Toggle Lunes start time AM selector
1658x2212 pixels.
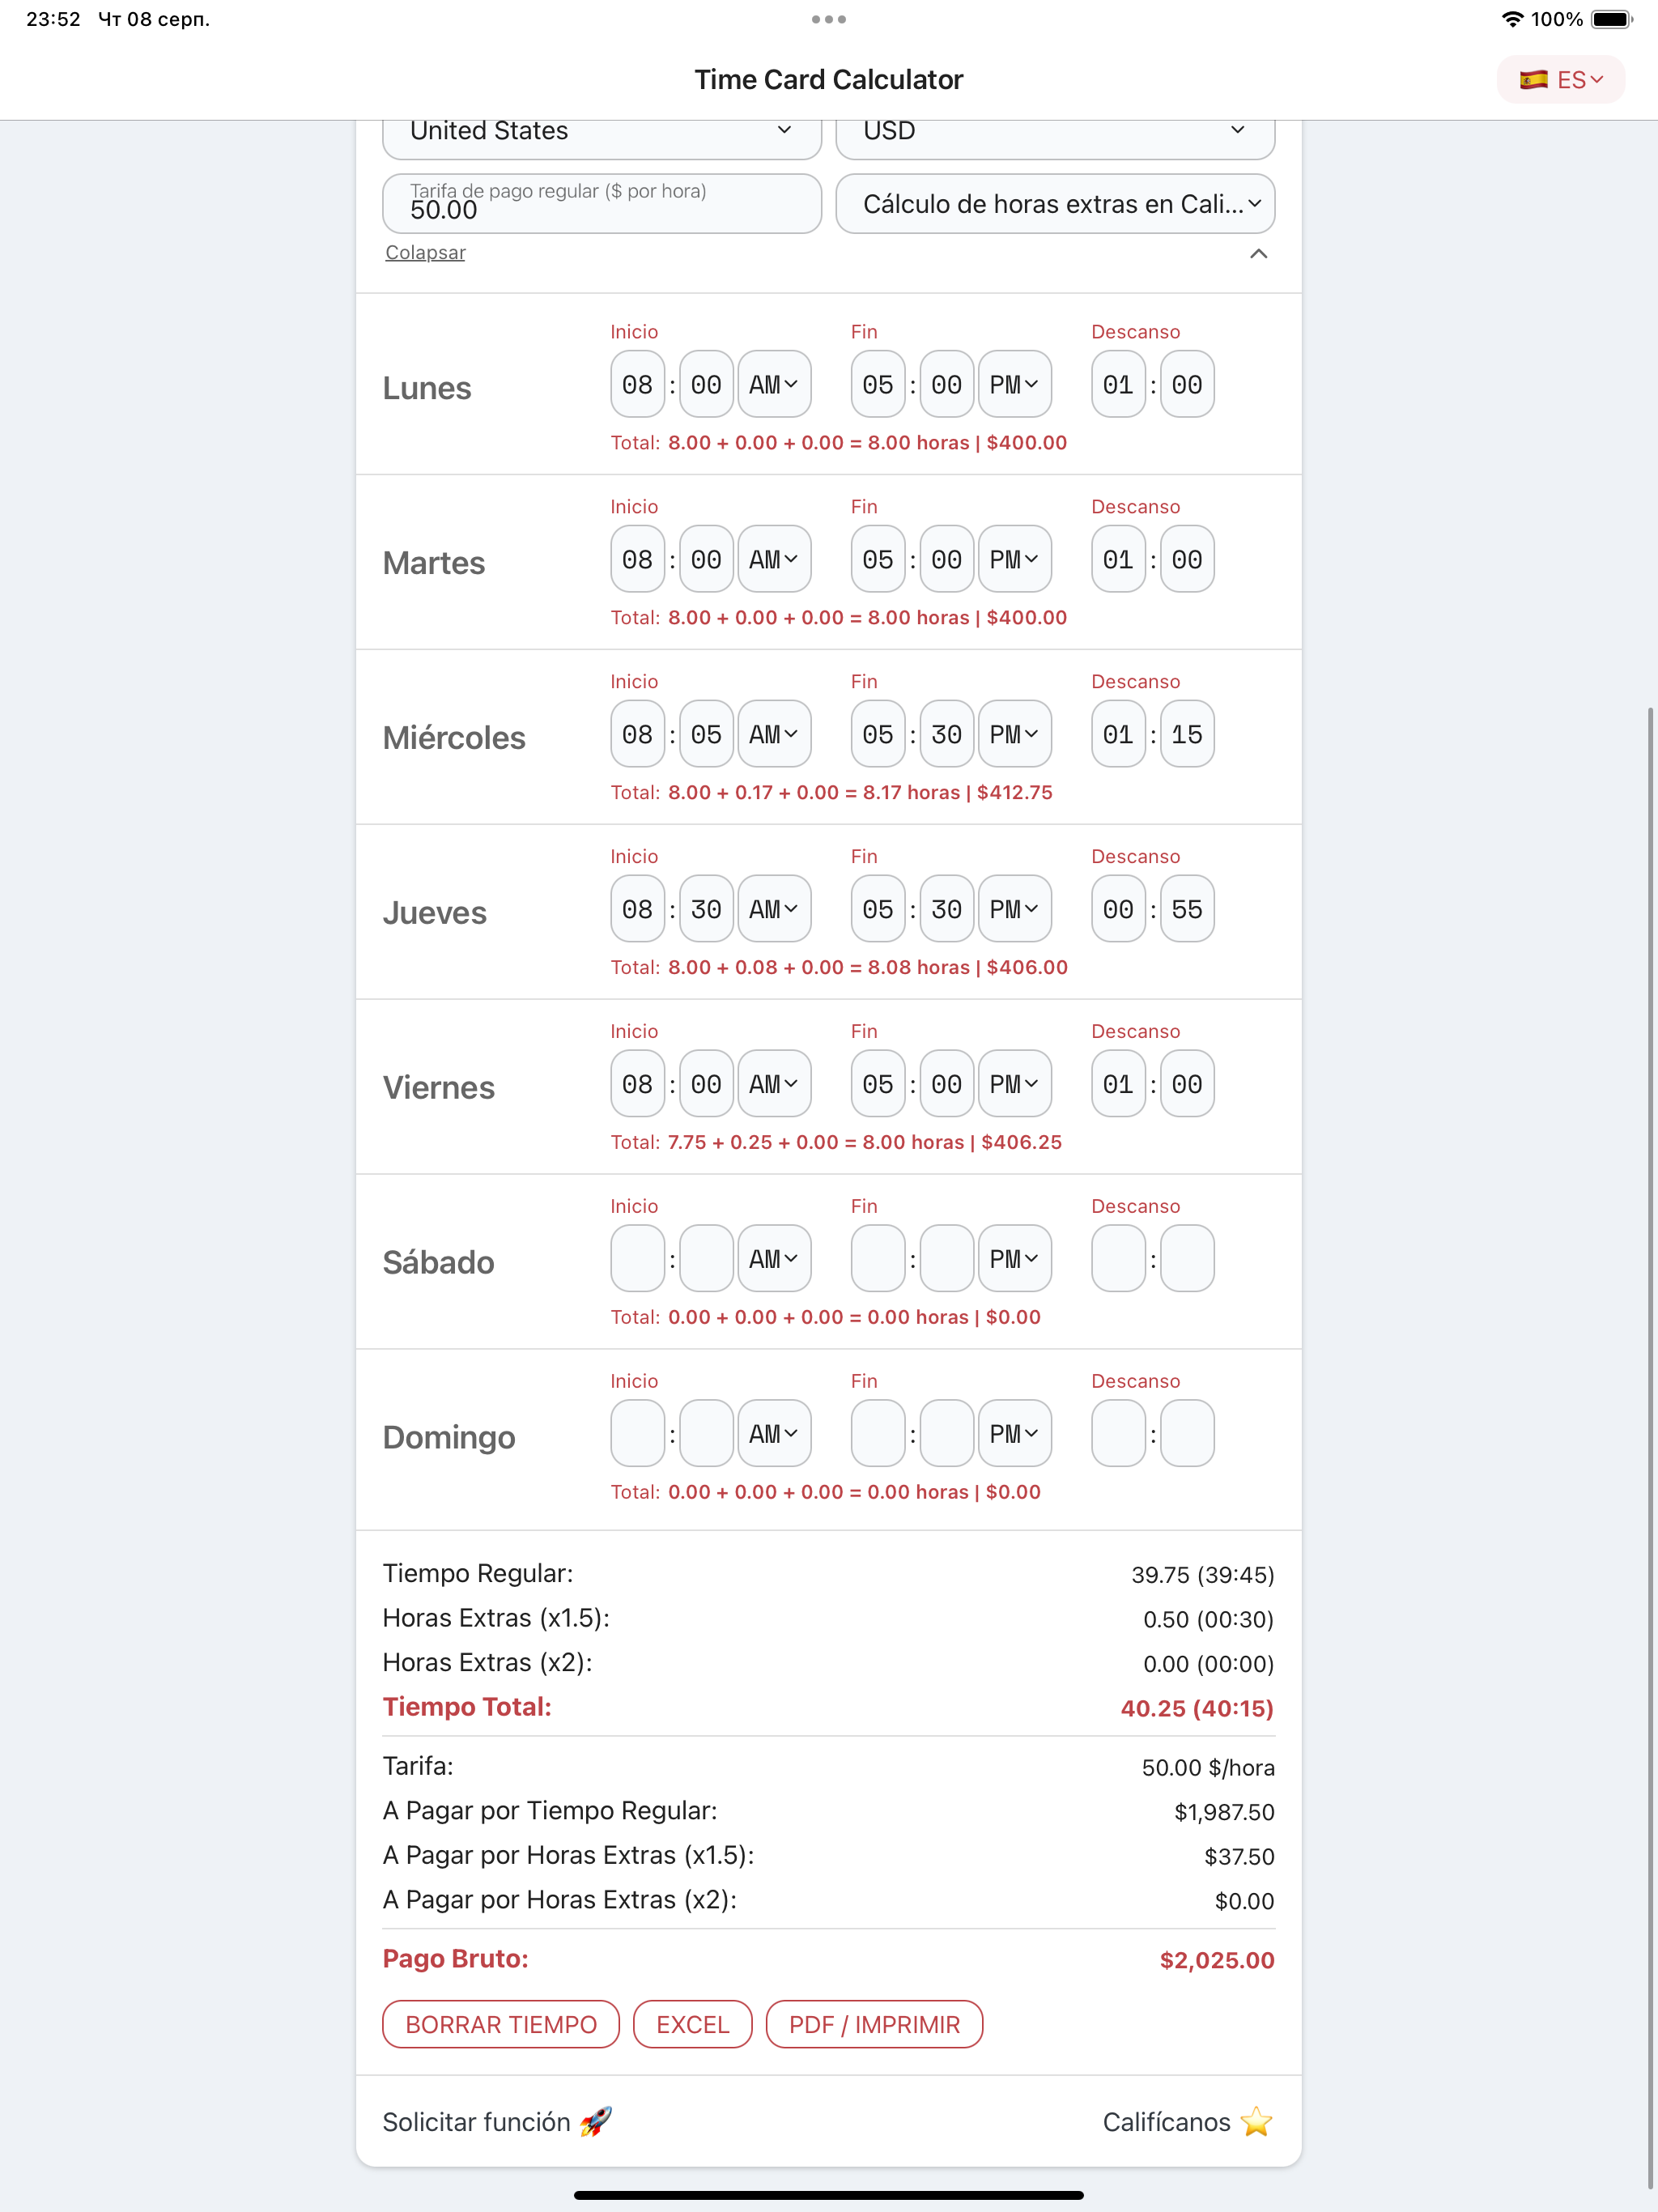(773, 384)
